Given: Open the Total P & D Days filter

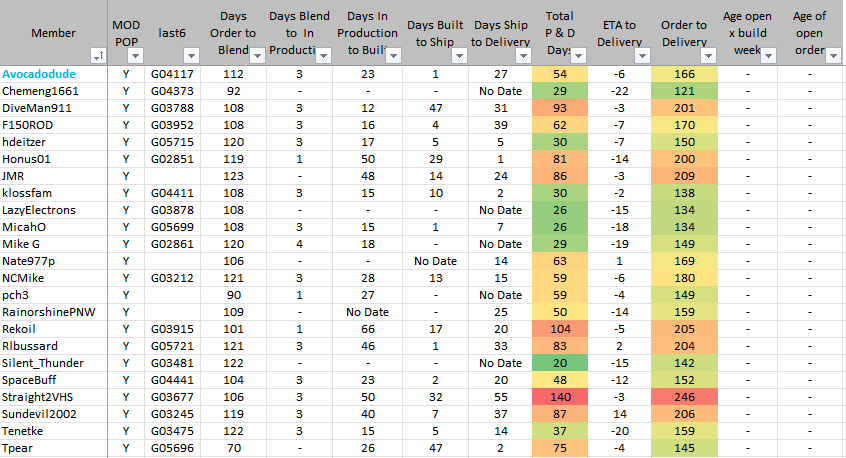Looking at the screenshot, I should tap(579, 56).
